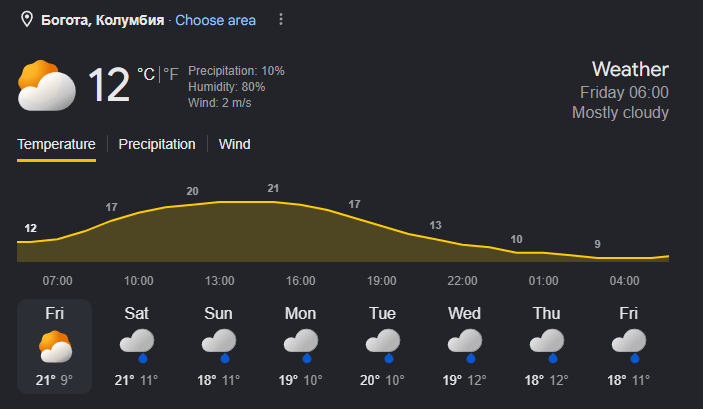
Task: Click the 22:00 hour label on chart
Action: 462,281
